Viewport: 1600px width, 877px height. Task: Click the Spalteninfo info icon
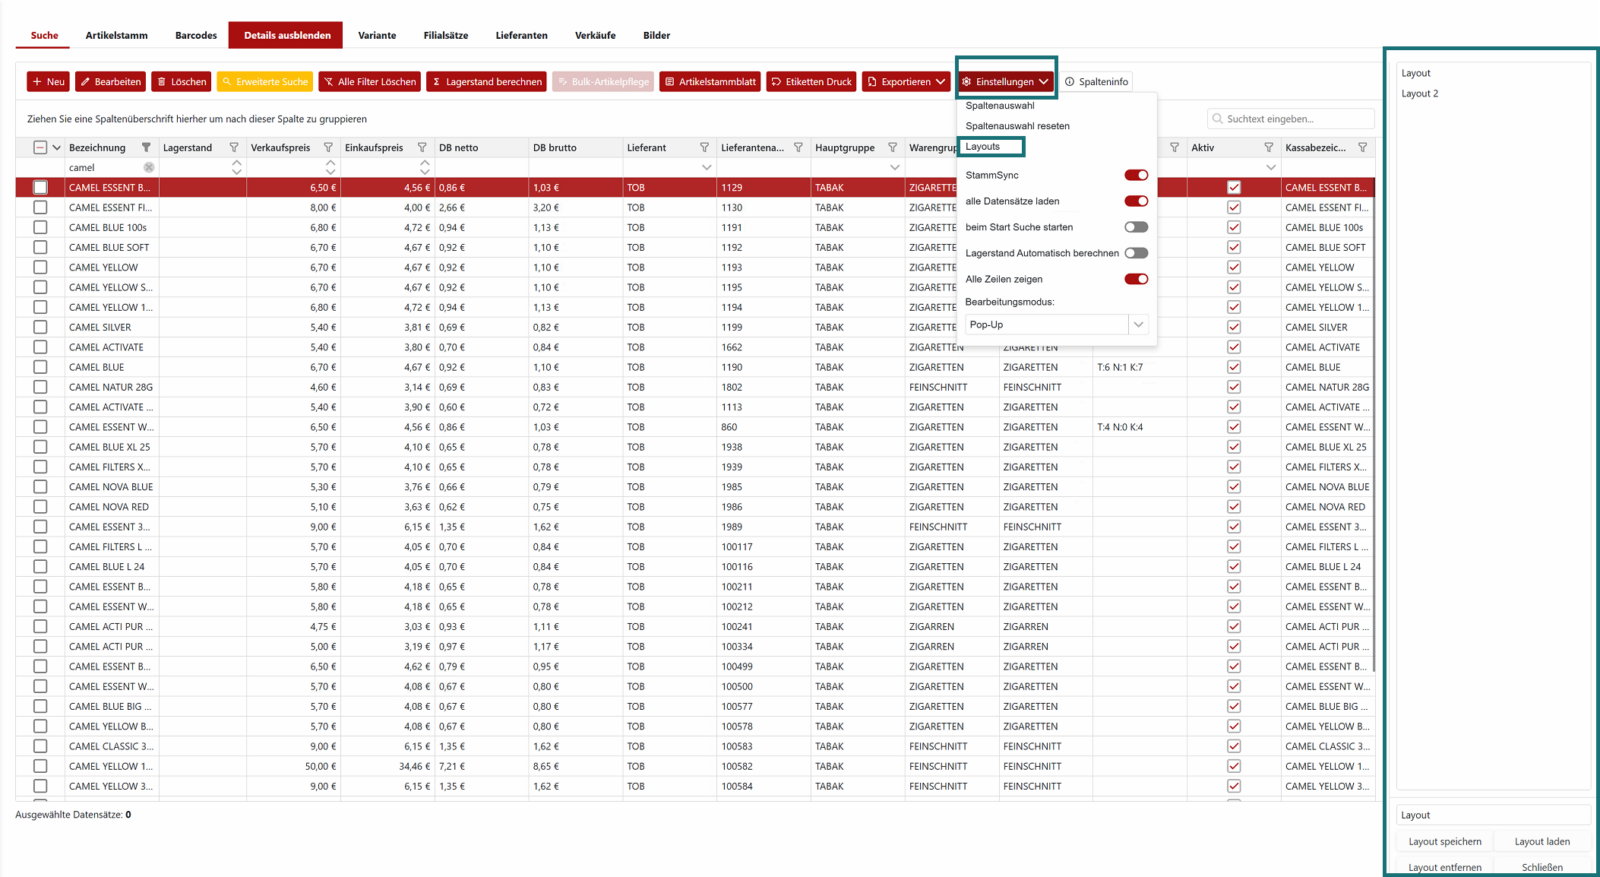coord(1070,82)
